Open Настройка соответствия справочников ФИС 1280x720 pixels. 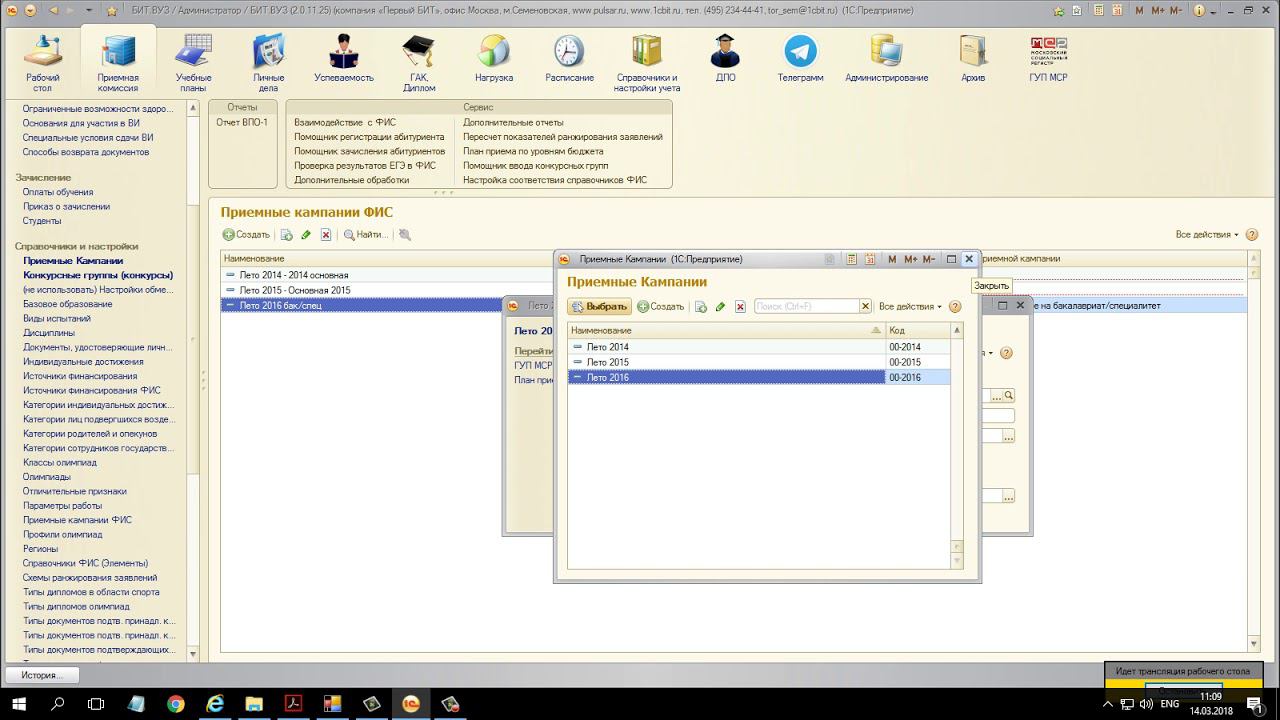point(555,180)
